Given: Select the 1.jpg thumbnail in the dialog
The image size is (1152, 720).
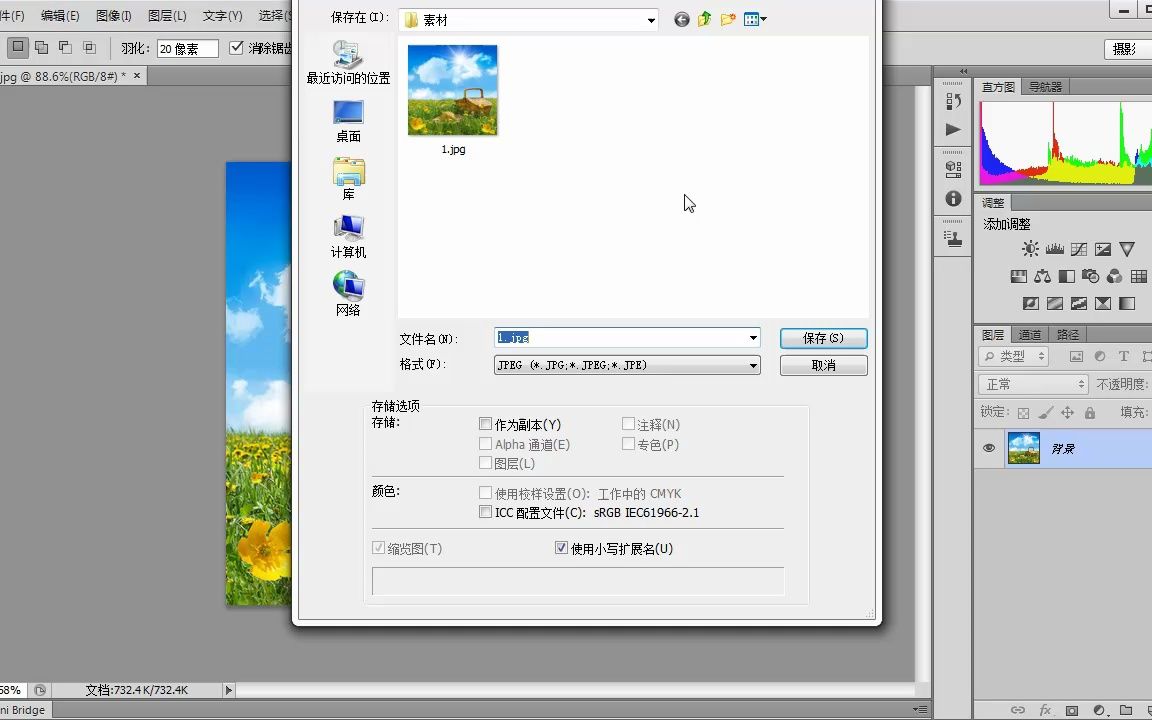Looking at the screenshot, I should click(452, 89).
